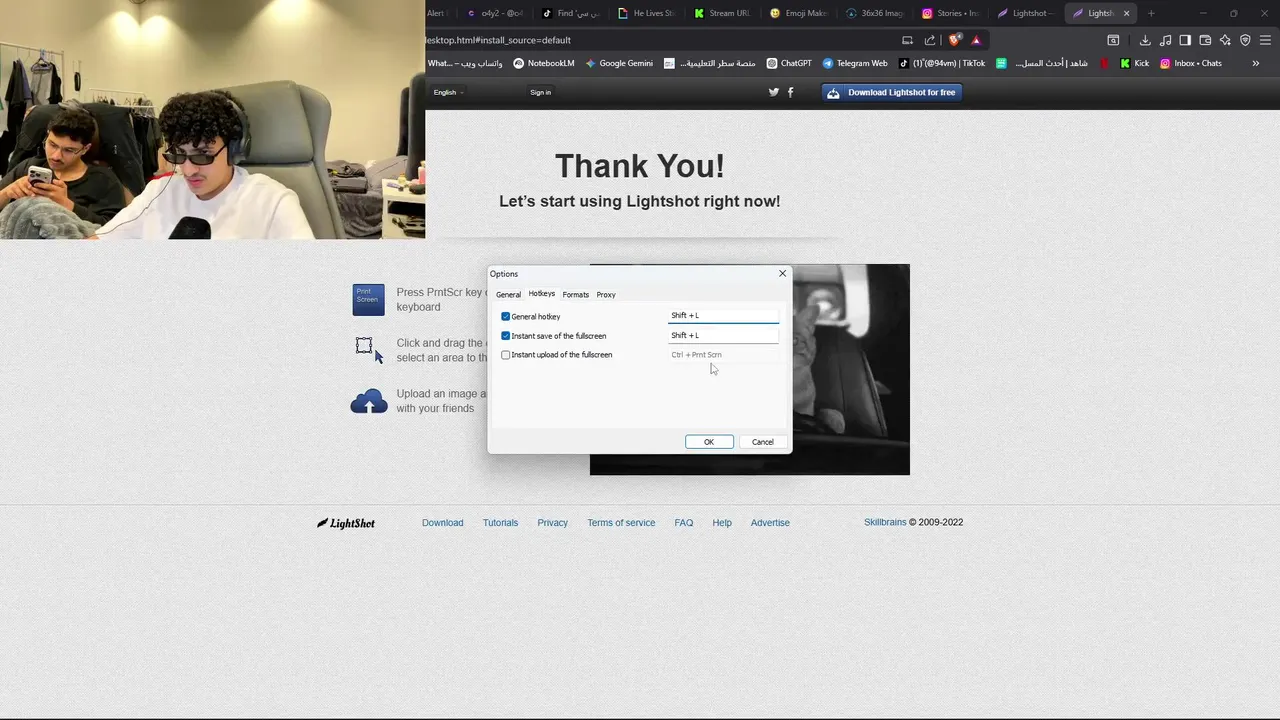The height and width of the screenshot is (720, 1280).
Task: Click the Brave VPN shield icon
Action: [x=1245, y=40]
